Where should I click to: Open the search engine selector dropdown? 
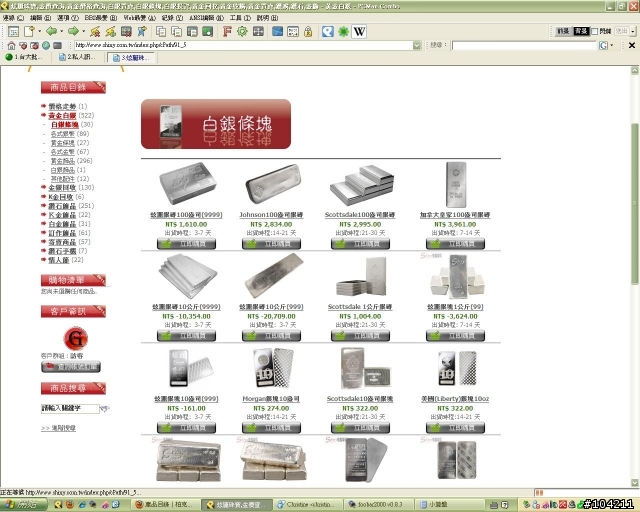click(611, 45)
